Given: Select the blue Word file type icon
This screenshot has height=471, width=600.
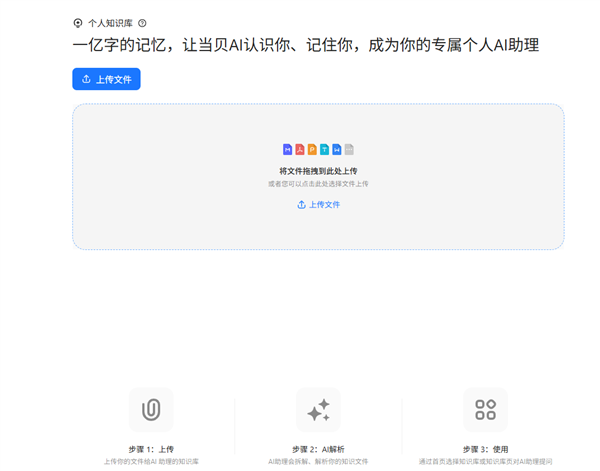Looking at the screenshot, I should pyautogui.click(x=337, y=150).
